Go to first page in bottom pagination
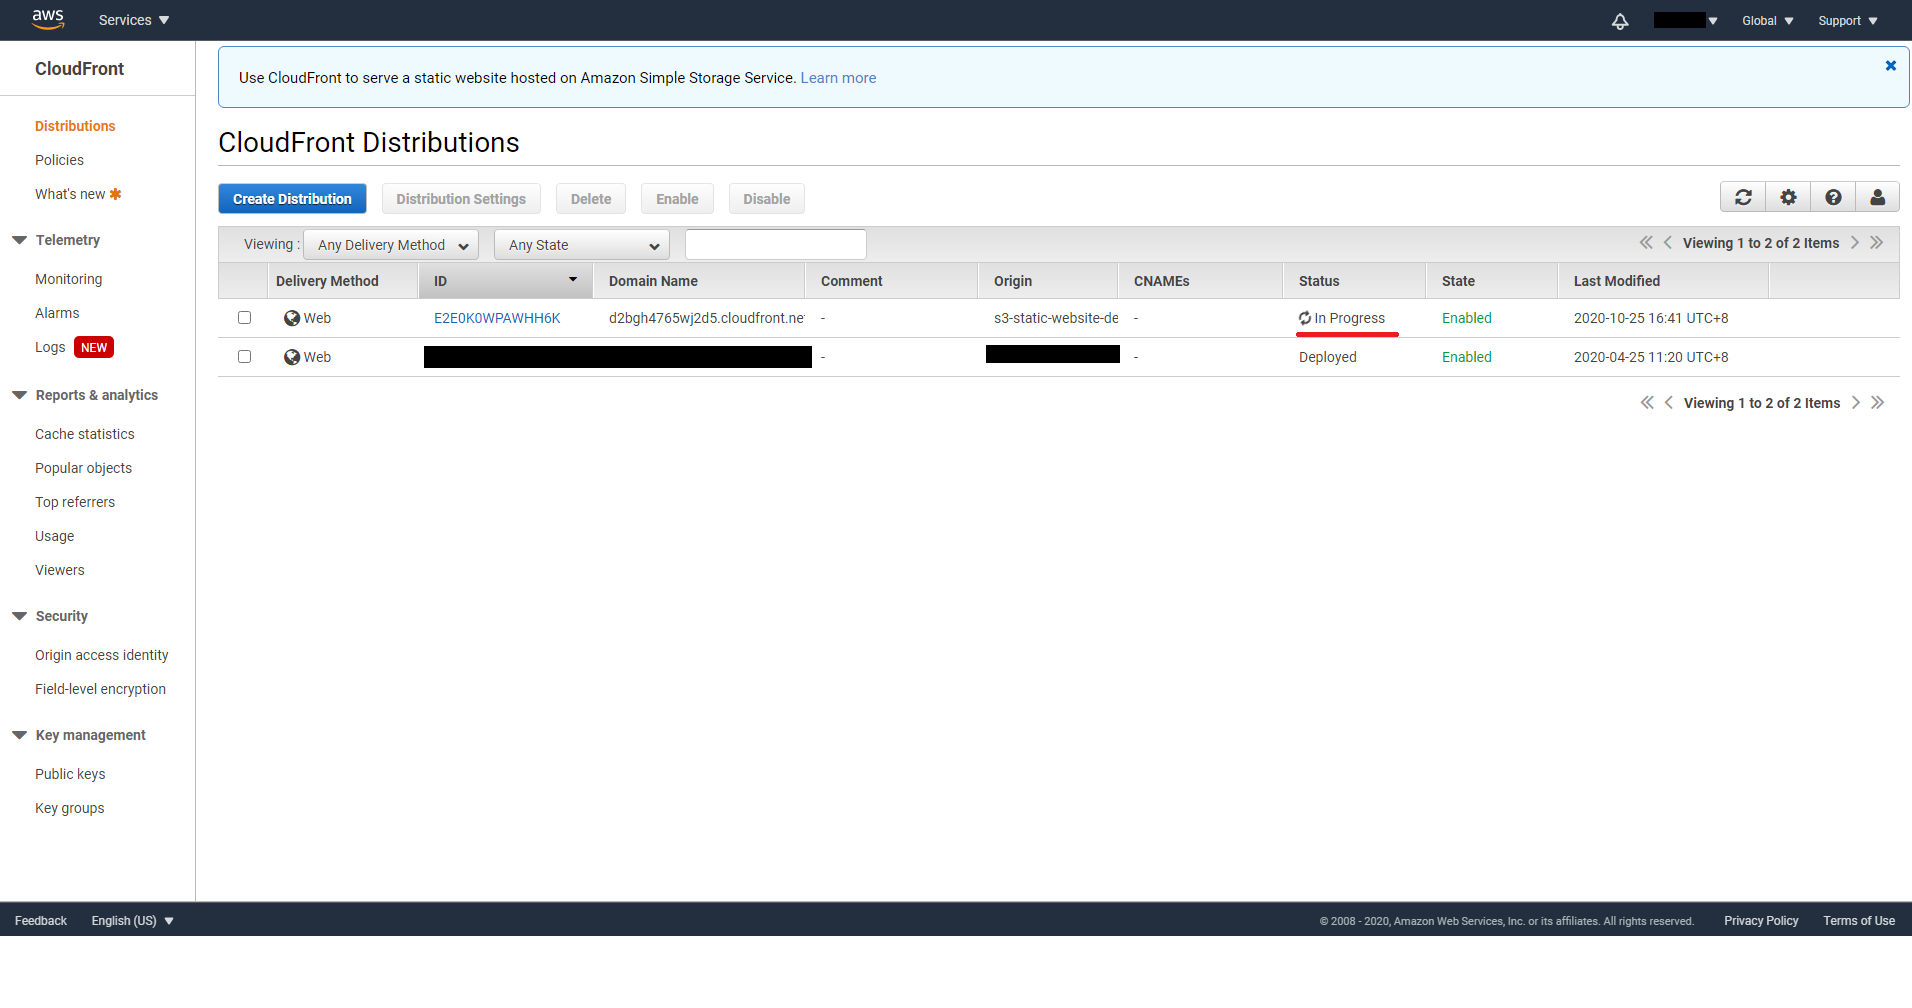The width and height of the screenshot is (1912, 1008). coord(1647,403)
